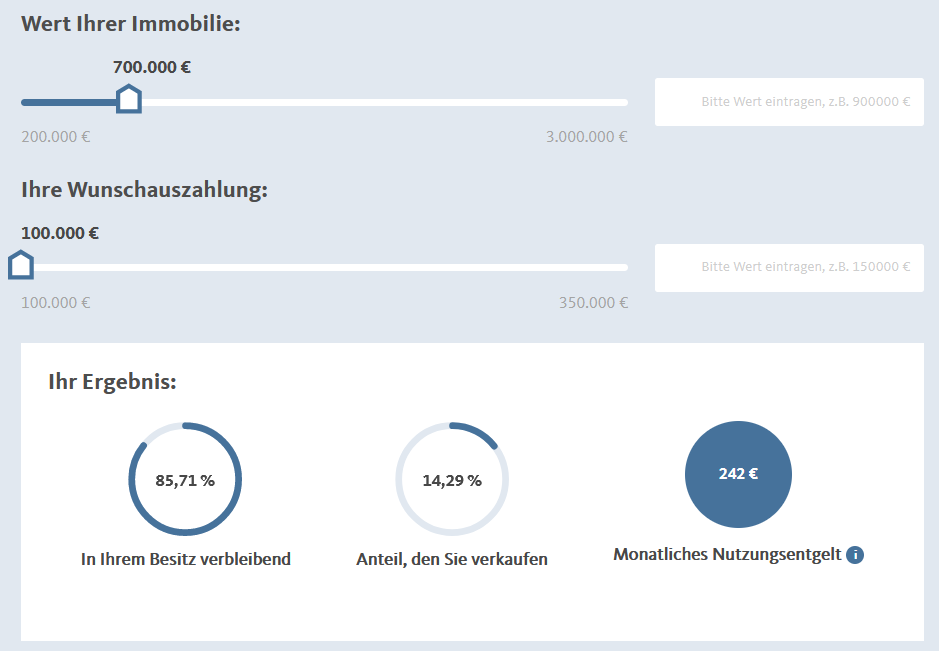This screenshot has width=939, height=651.
Task: Click the info icon beside Monatliches Nutzungsentgelt
Action: click(855, 555)
